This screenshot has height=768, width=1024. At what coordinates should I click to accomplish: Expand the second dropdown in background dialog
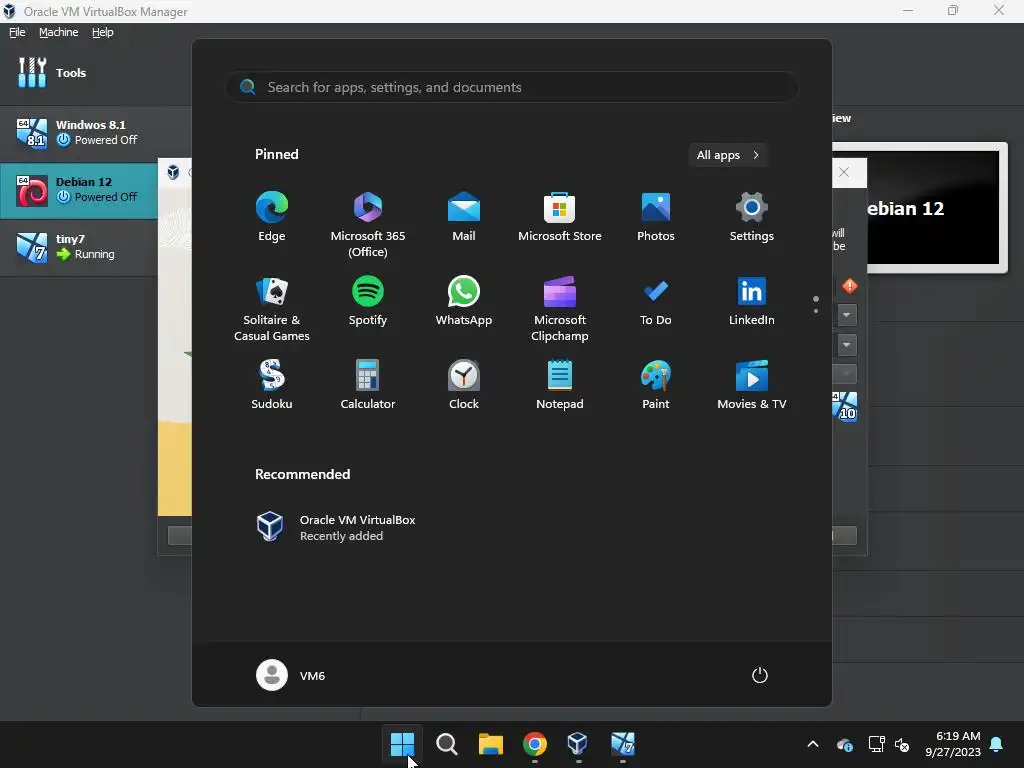(x=846, y=344)
